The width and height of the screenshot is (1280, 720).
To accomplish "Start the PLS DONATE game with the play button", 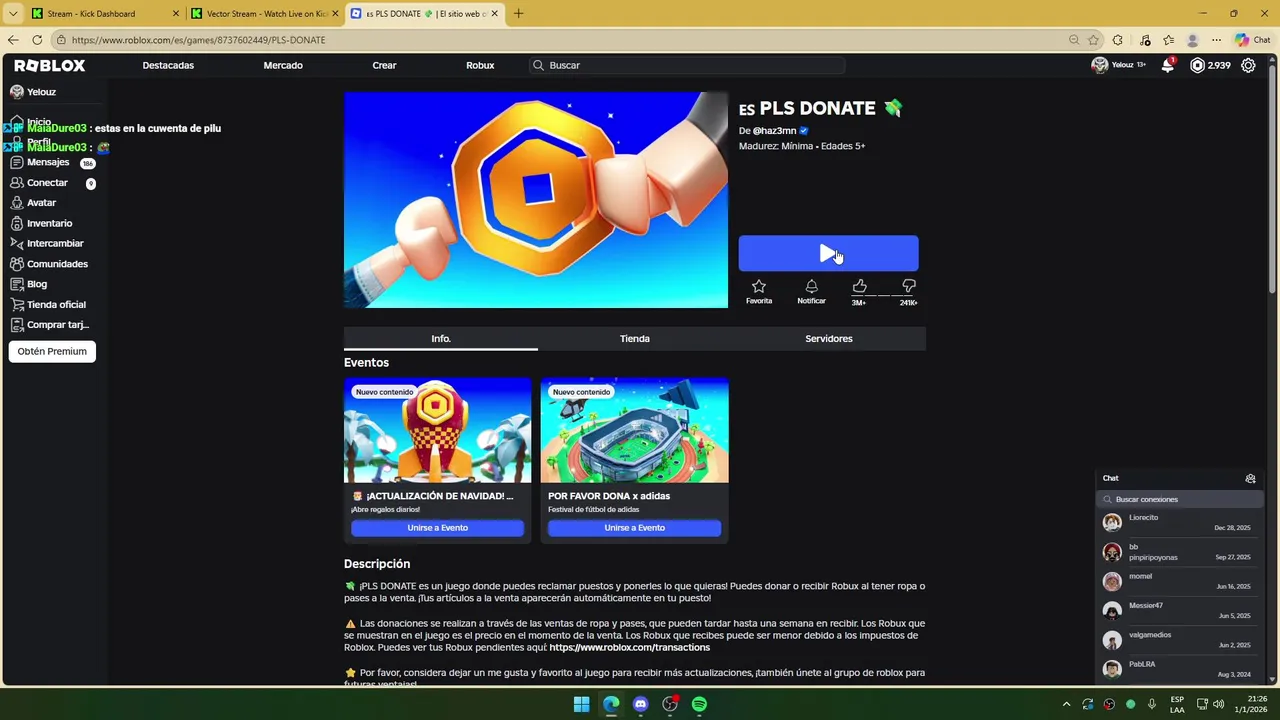I will (828, 253).
